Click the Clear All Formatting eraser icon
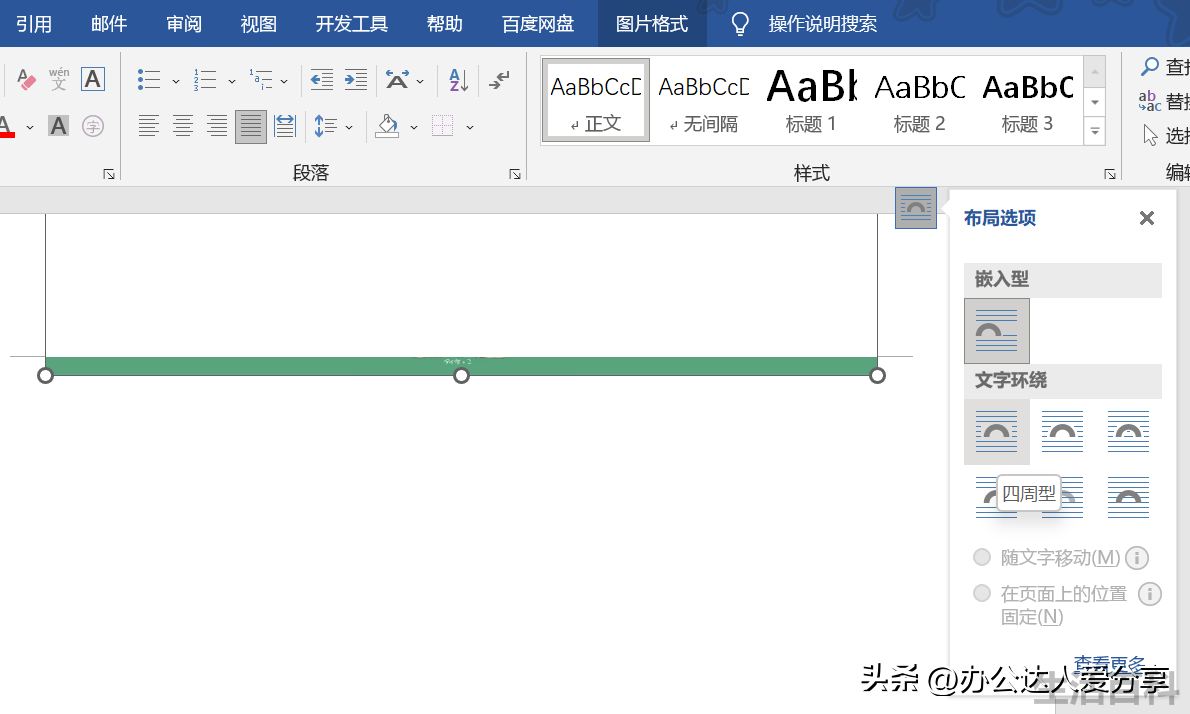 point(25,79)
